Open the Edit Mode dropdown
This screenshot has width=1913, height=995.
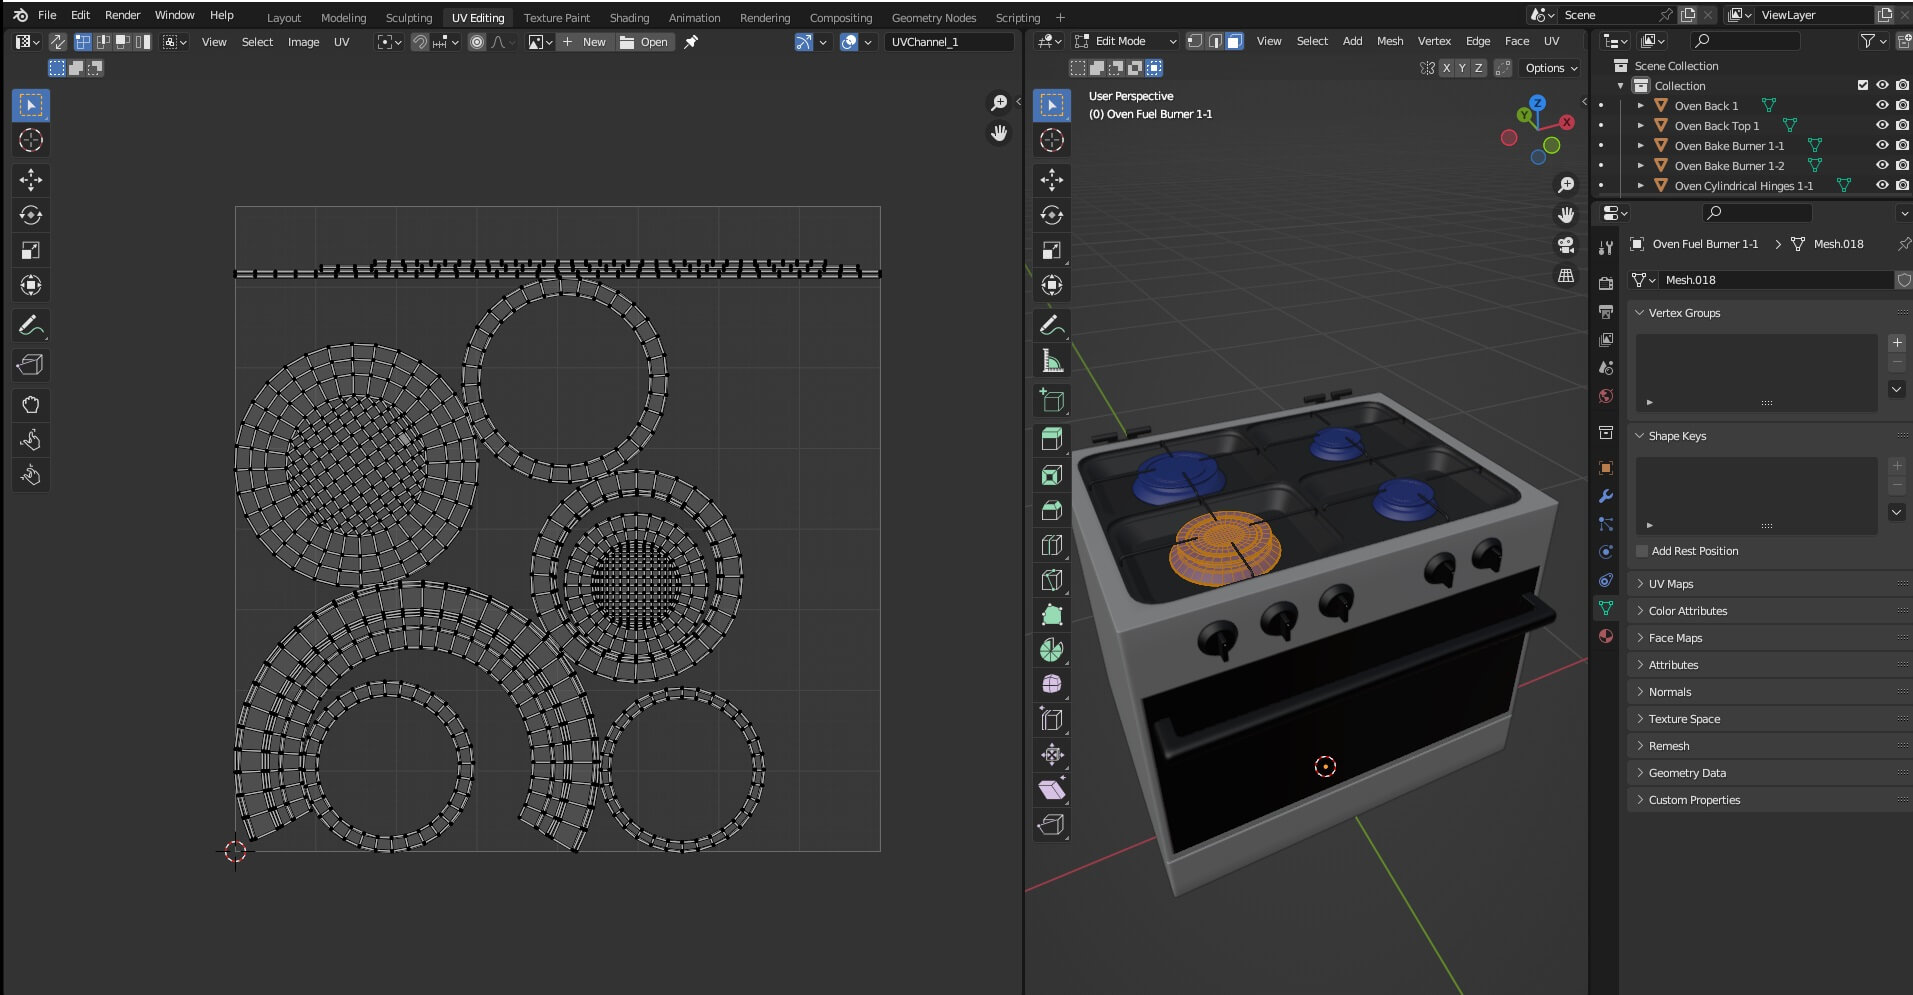[1126, 41]
